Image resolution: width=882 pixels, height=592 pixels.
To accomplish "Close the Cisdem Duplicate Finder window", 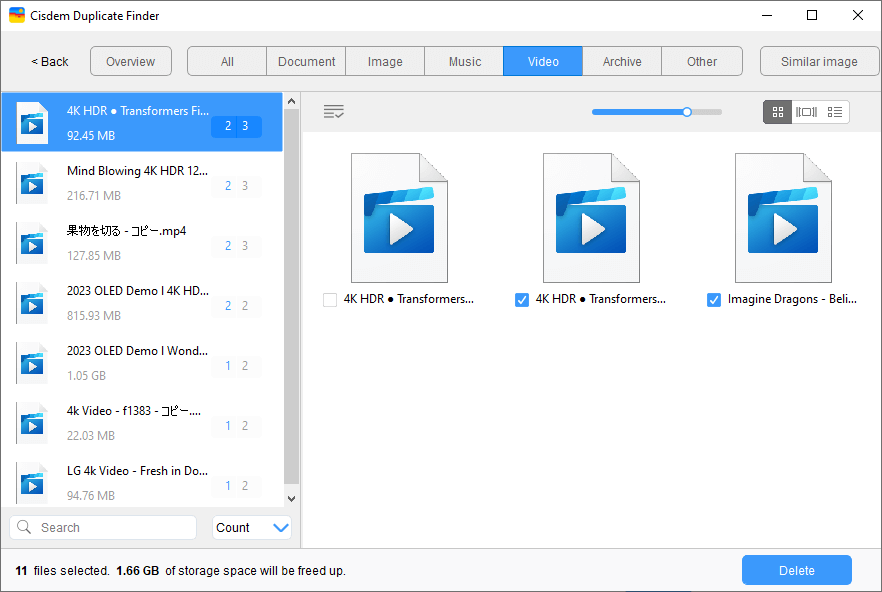I will click(857, 15).
